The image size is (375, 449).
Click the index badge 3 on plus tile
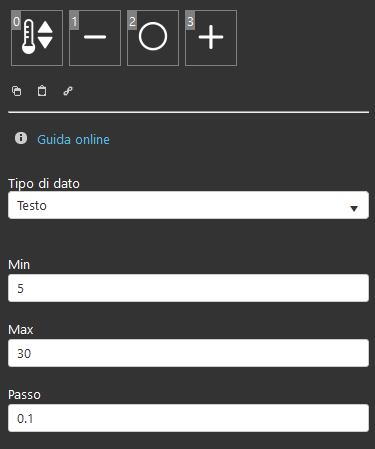click(190, 21)
